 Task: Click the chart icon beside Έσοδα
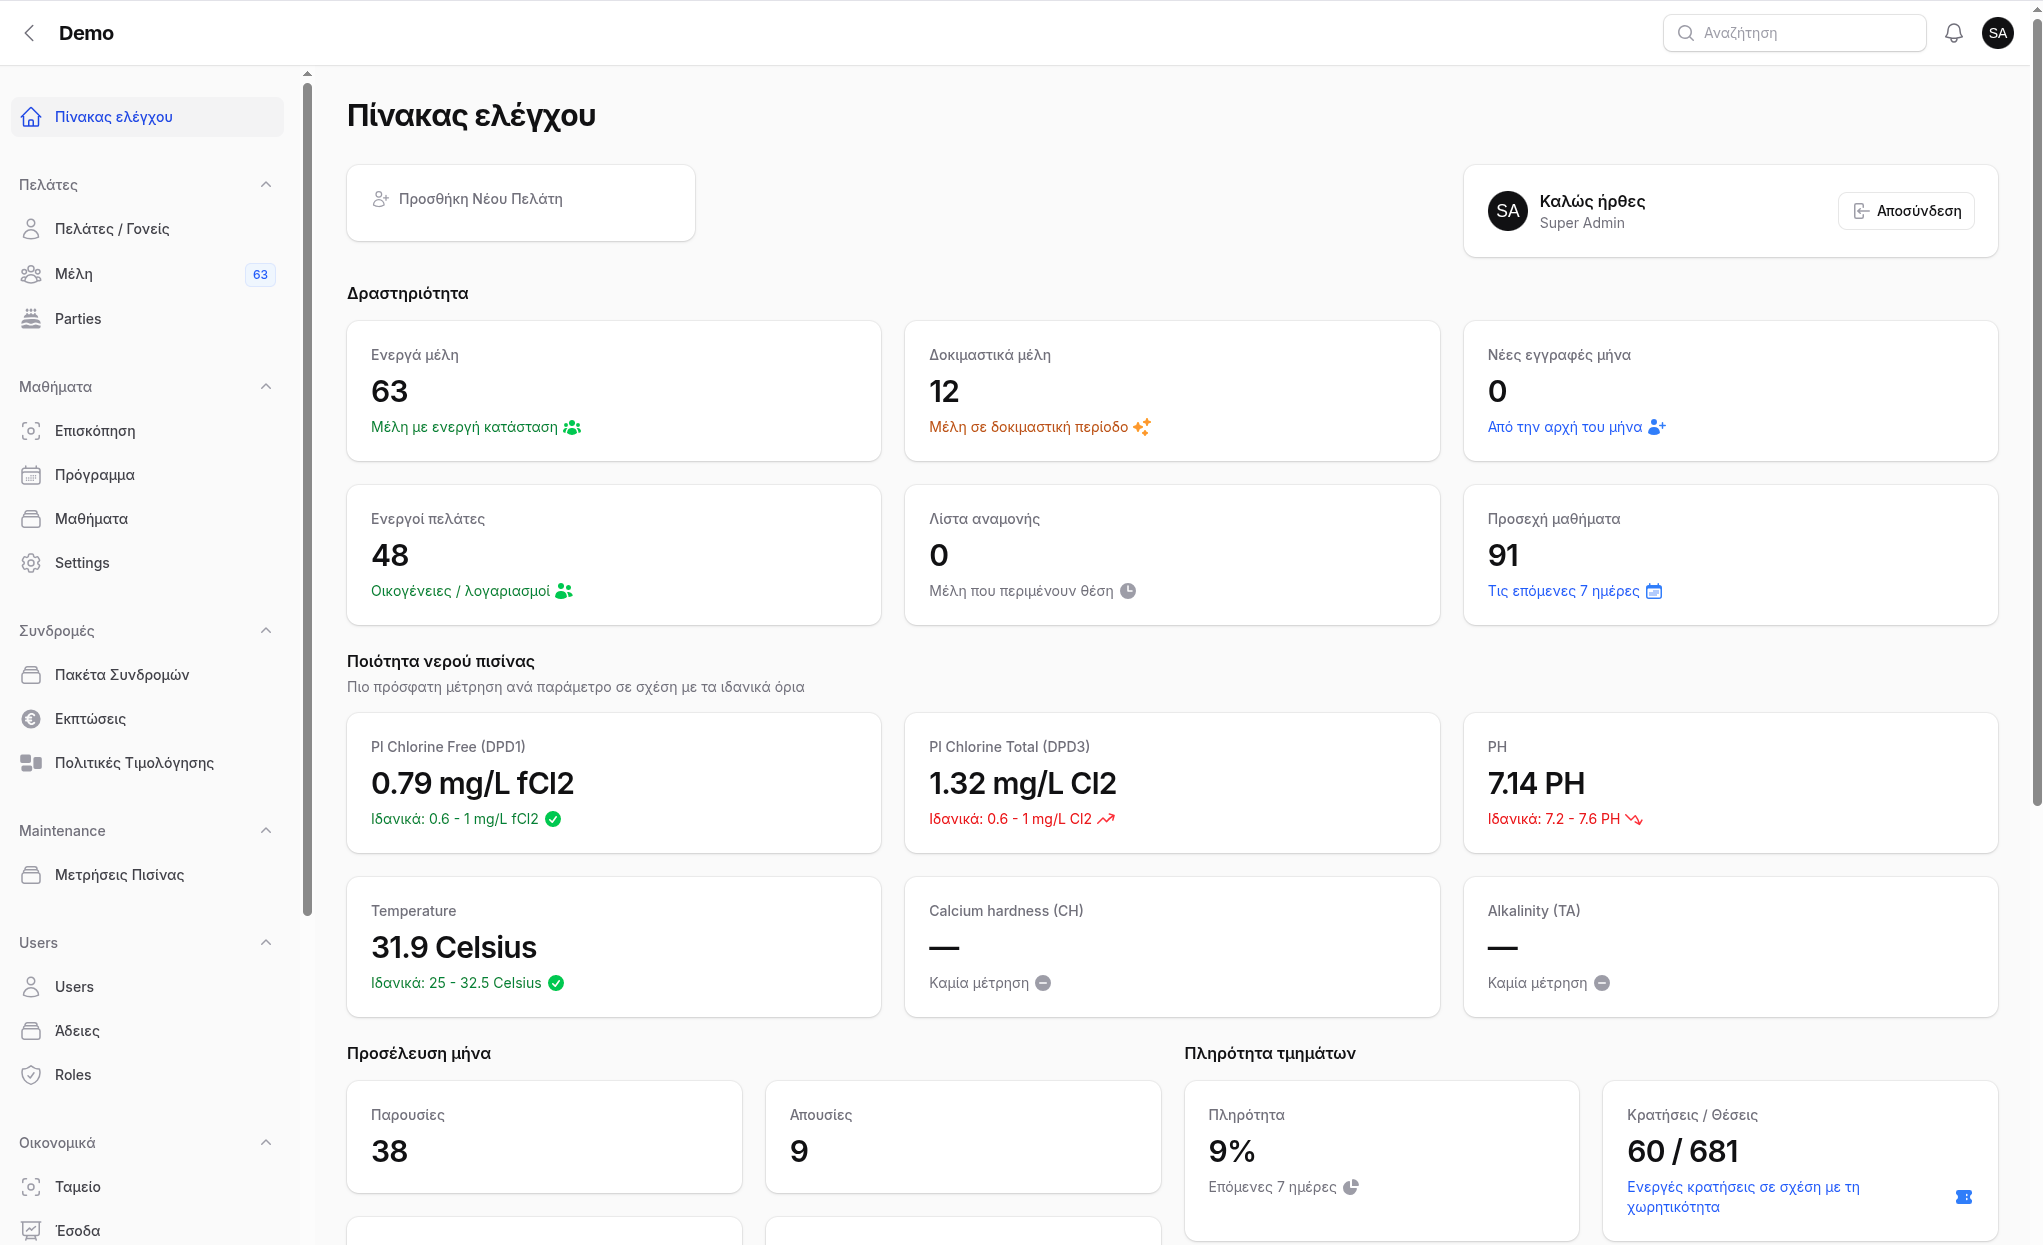click(x=31, y=1231)
